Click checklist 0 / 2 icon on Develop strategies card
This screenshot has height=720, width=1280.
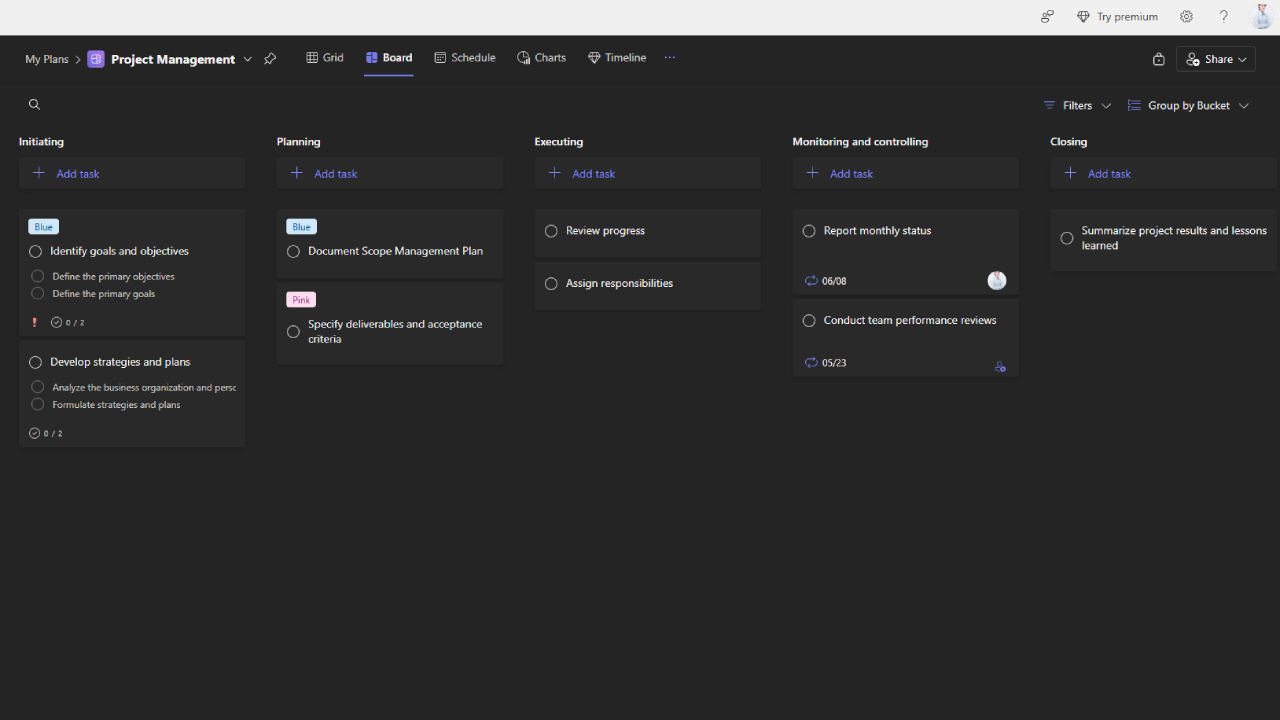[x=34, y=433]
